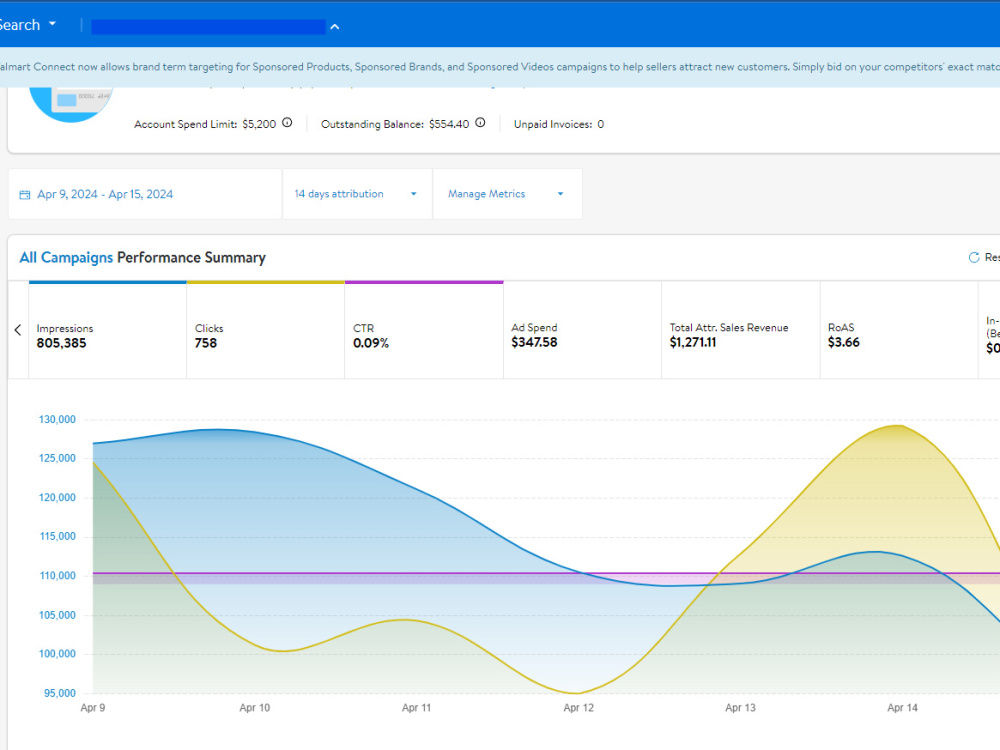
Task: Click the $3.66 RoAS value
Action: click(x=843, y=342)
